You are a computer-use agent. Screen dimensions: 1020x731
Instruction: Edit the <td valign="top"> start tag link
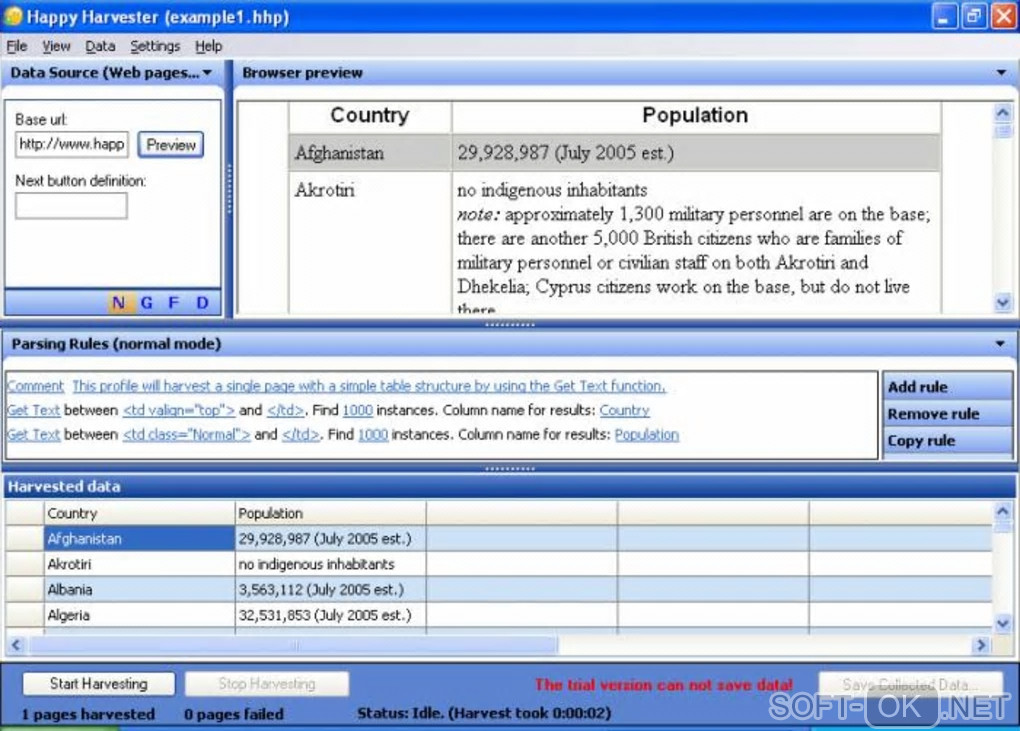tap(179, 410)
